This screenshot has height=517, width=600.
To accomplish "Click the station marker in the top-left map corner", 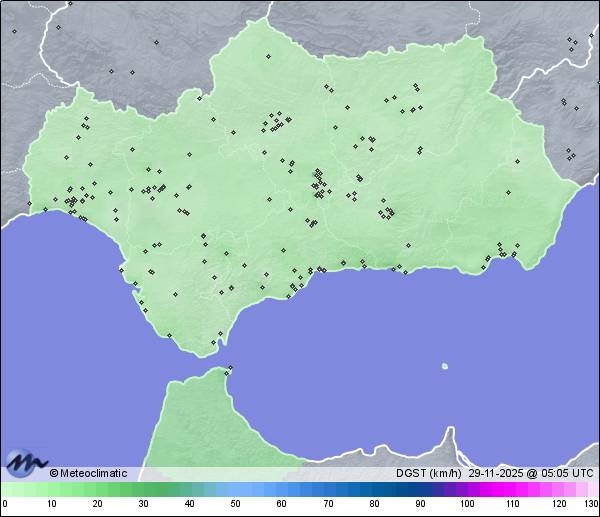I will point(14,31).
